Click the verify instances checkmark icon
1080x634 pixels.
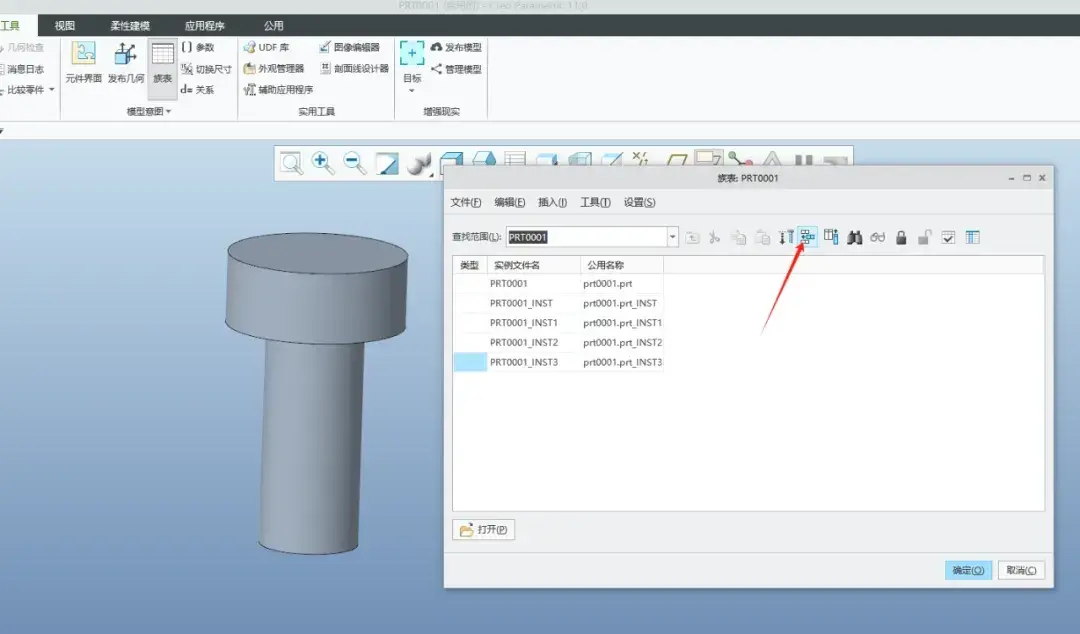point(948,238)
